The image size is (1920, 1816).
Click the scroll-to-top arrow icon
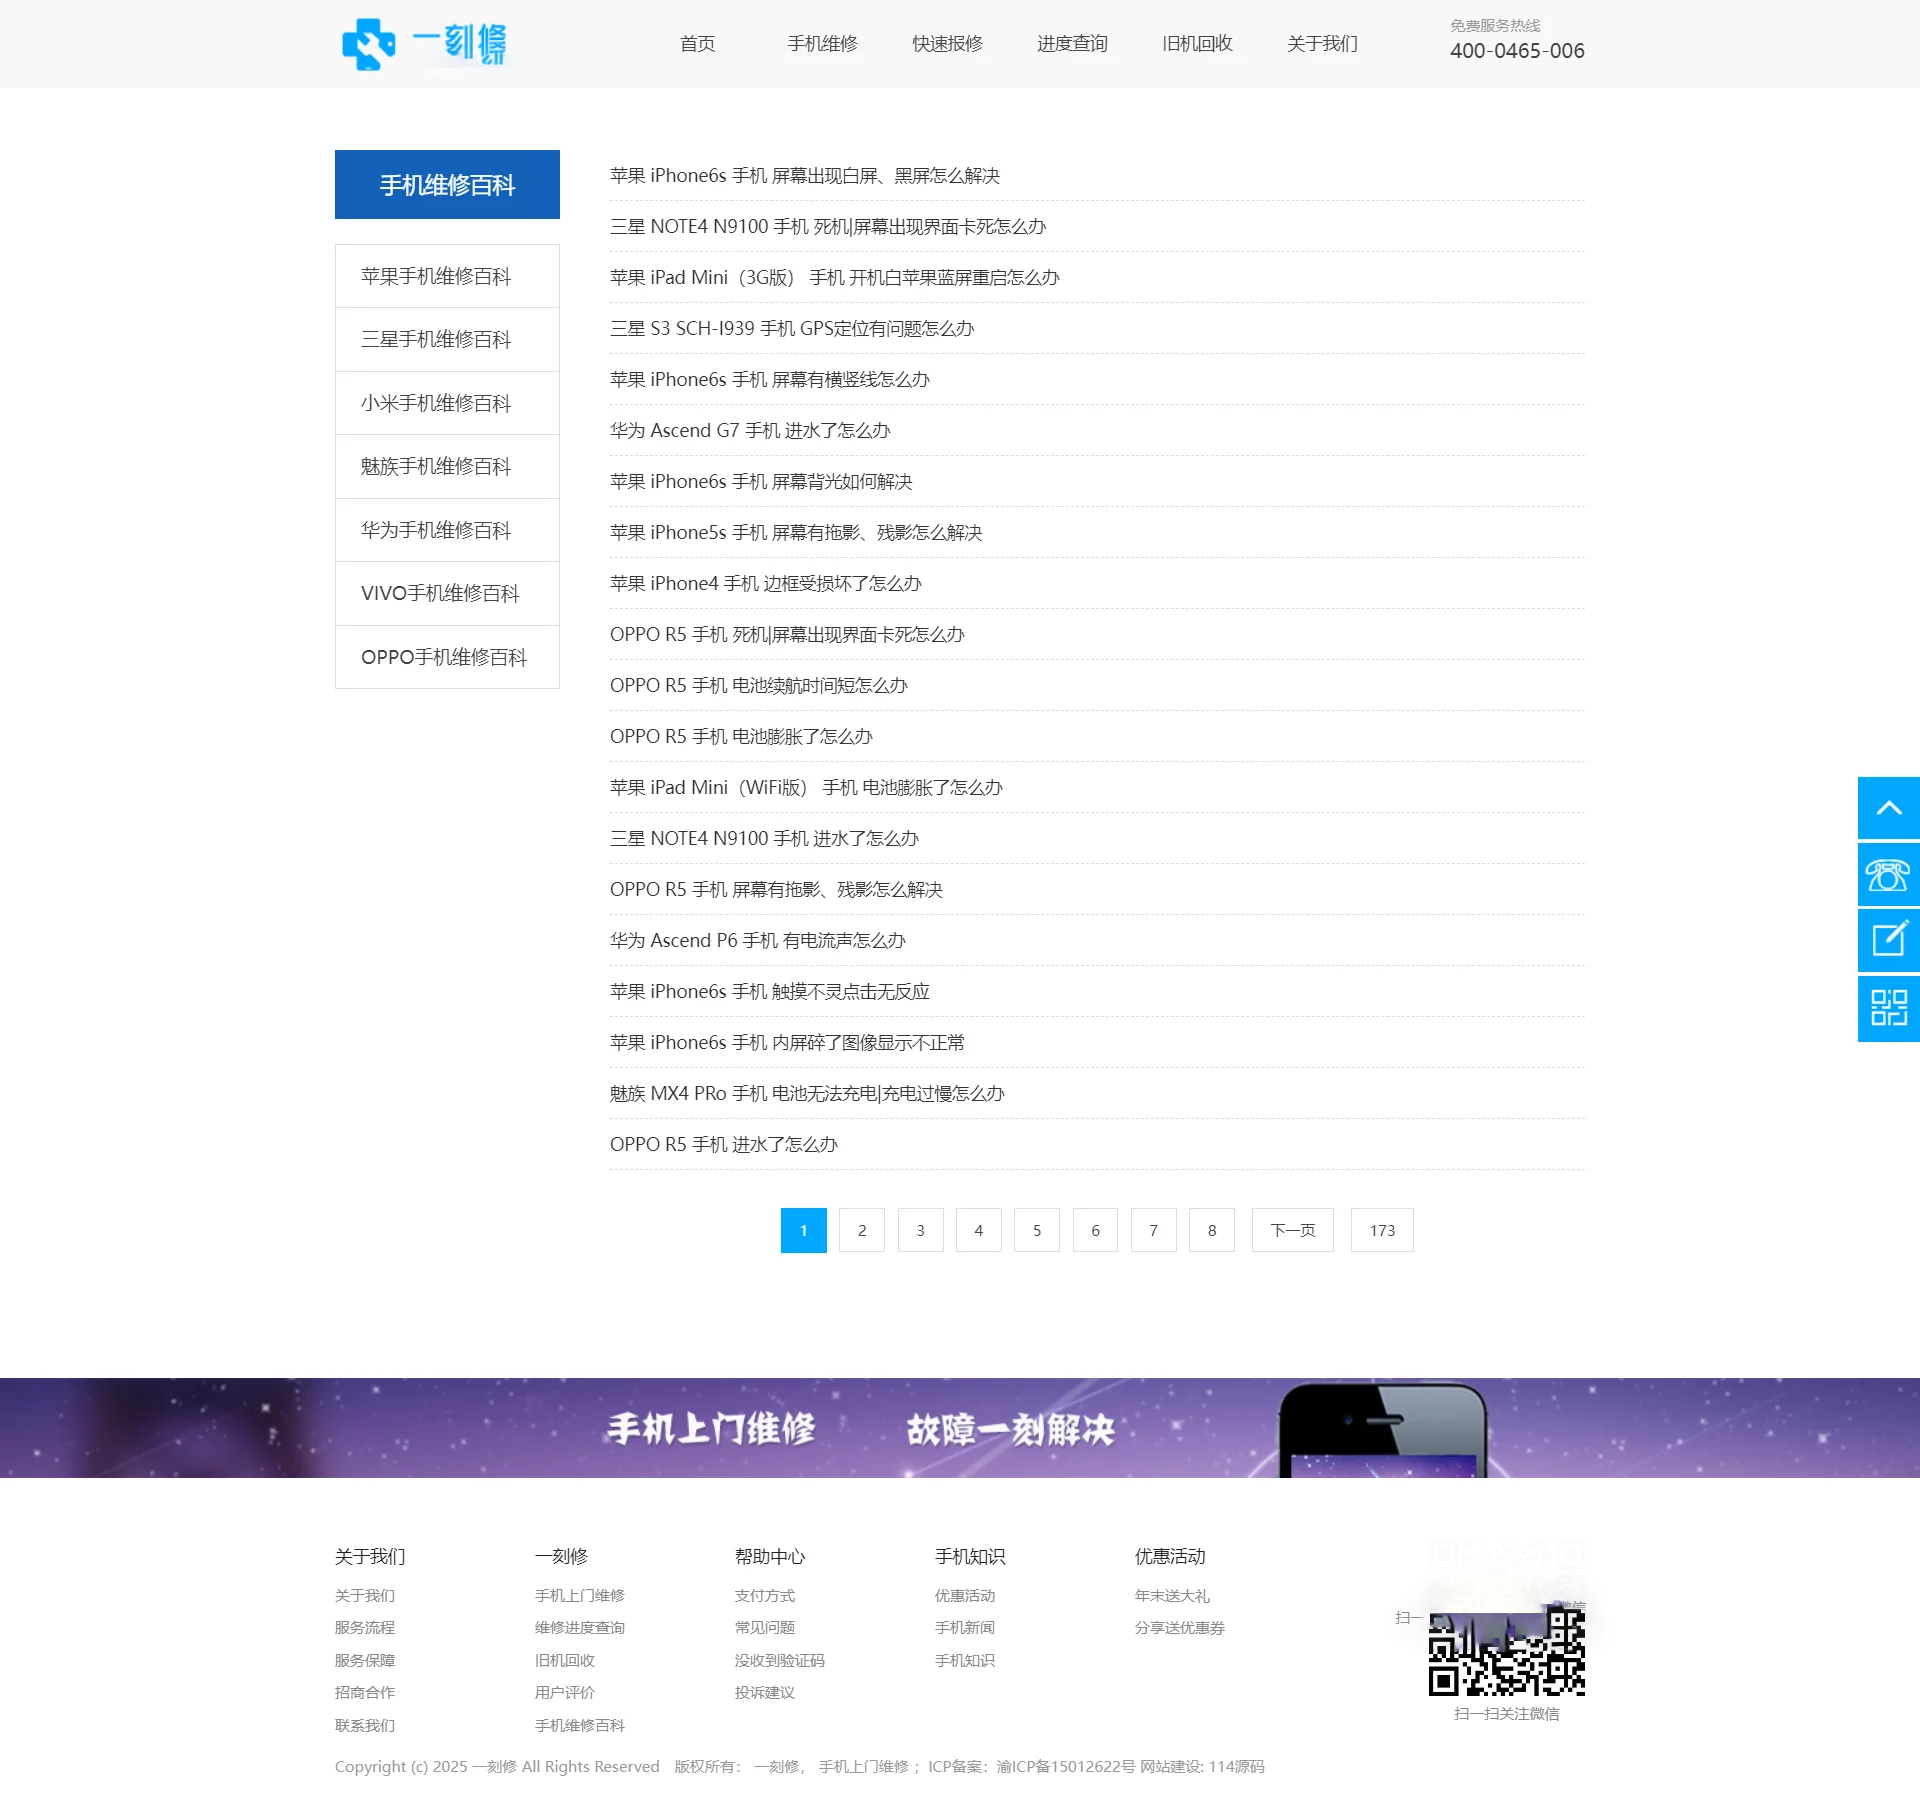(x=1888, y=808)
